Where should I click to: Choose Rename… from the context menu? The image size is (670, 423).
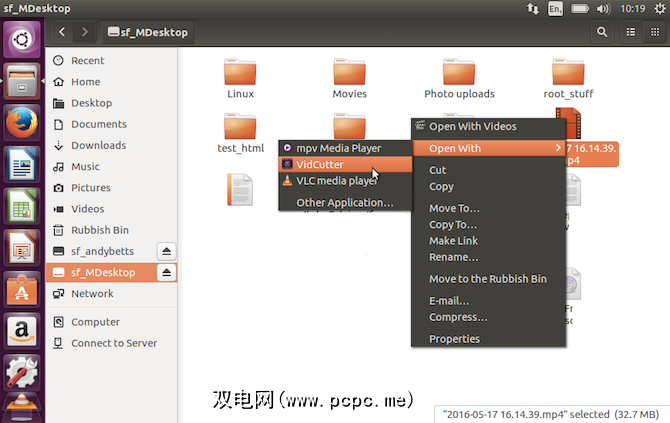click(x=489, y=257)
